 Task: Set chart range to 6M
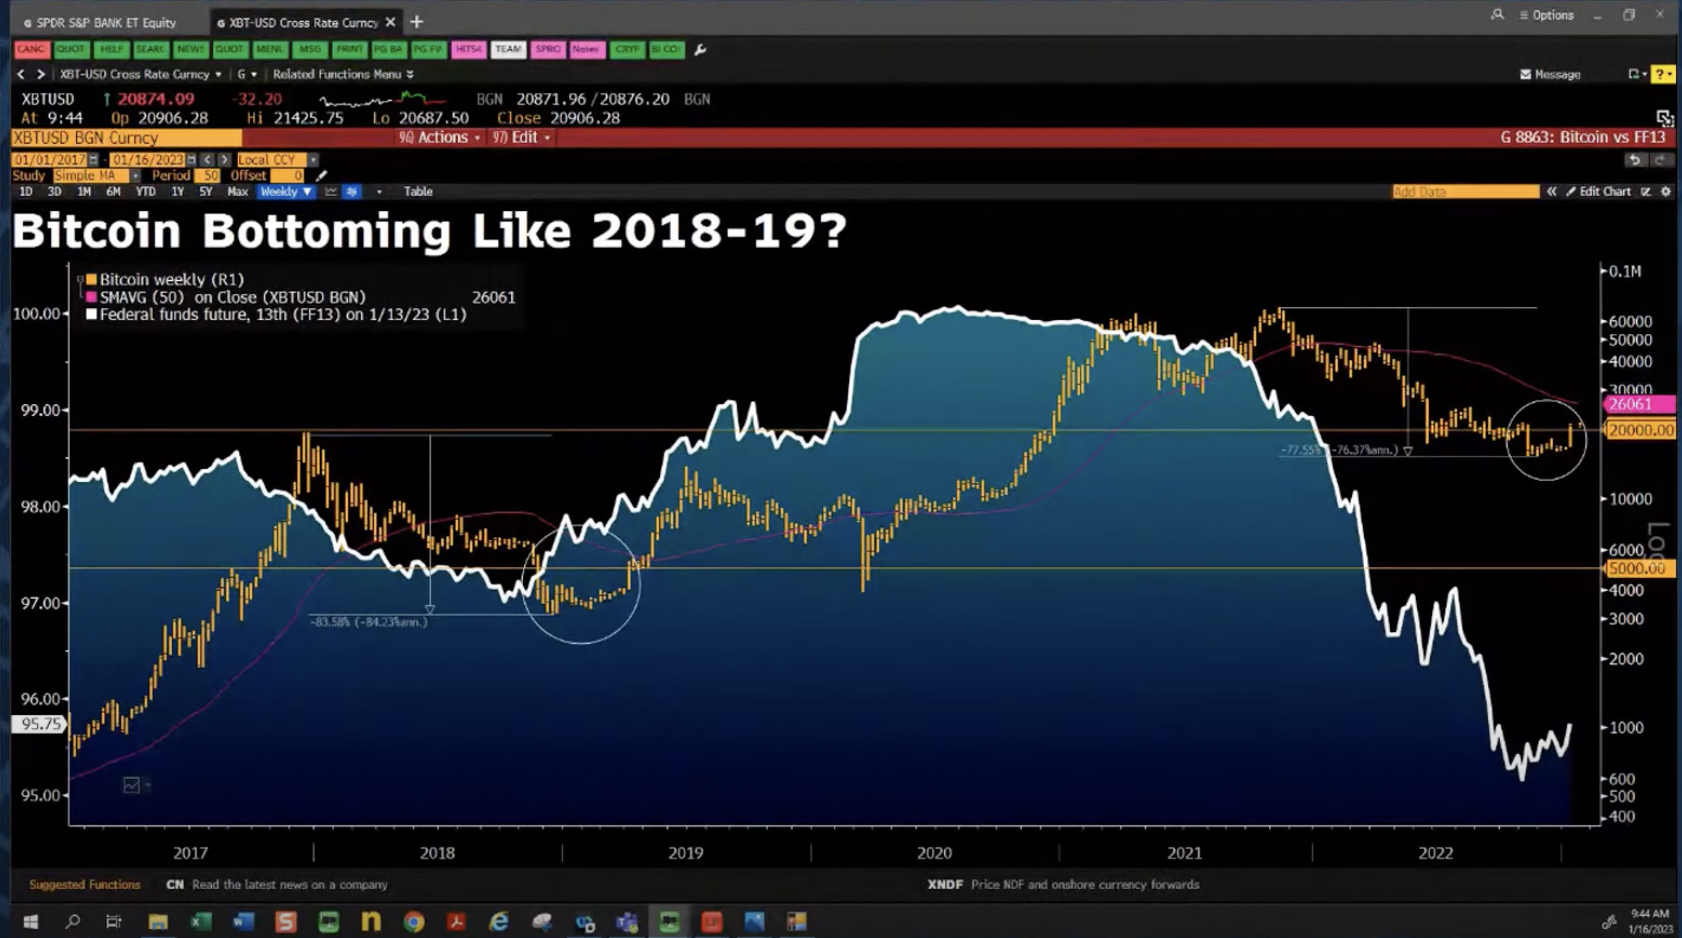(x=113, y=192)
